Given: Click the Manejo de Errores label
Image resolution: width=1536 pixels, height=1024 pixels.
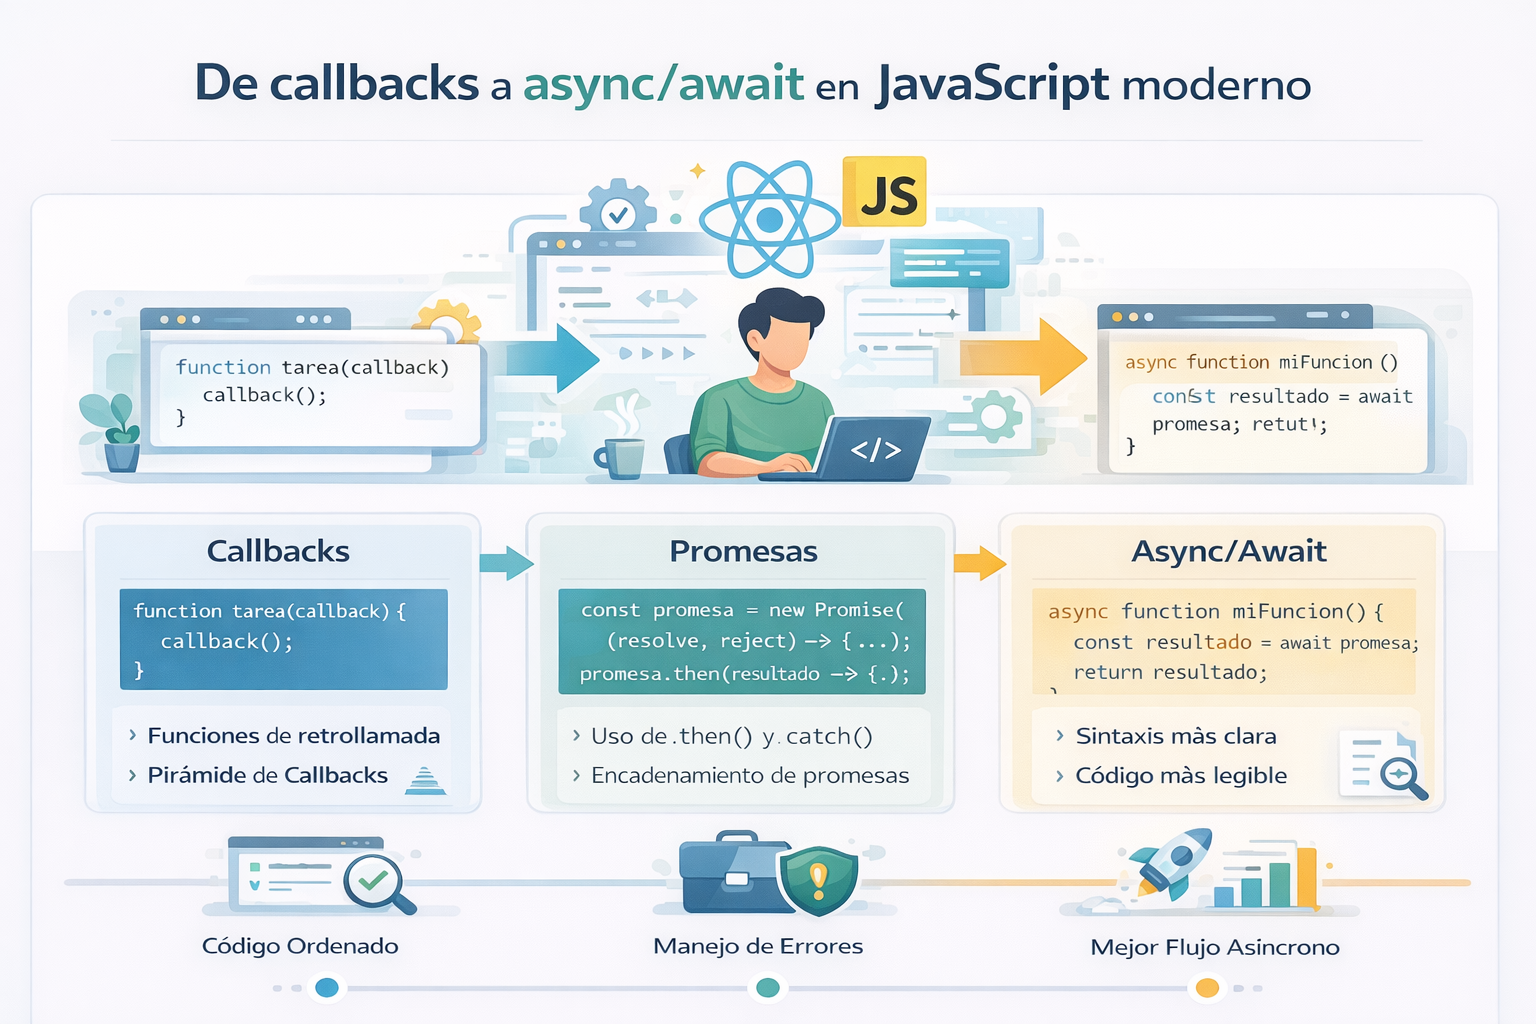Looking at the screenshot, I should pos(758,946).
